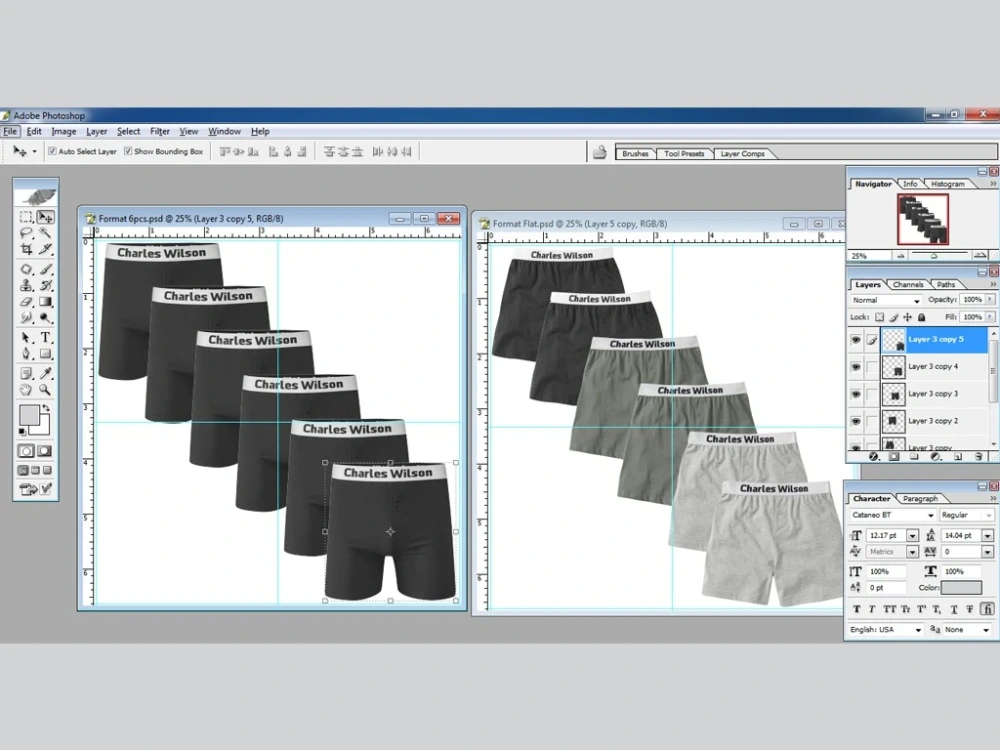
Task: Hide Layer 3 copy 2 eye icon
Action: [x=856, y=421]
